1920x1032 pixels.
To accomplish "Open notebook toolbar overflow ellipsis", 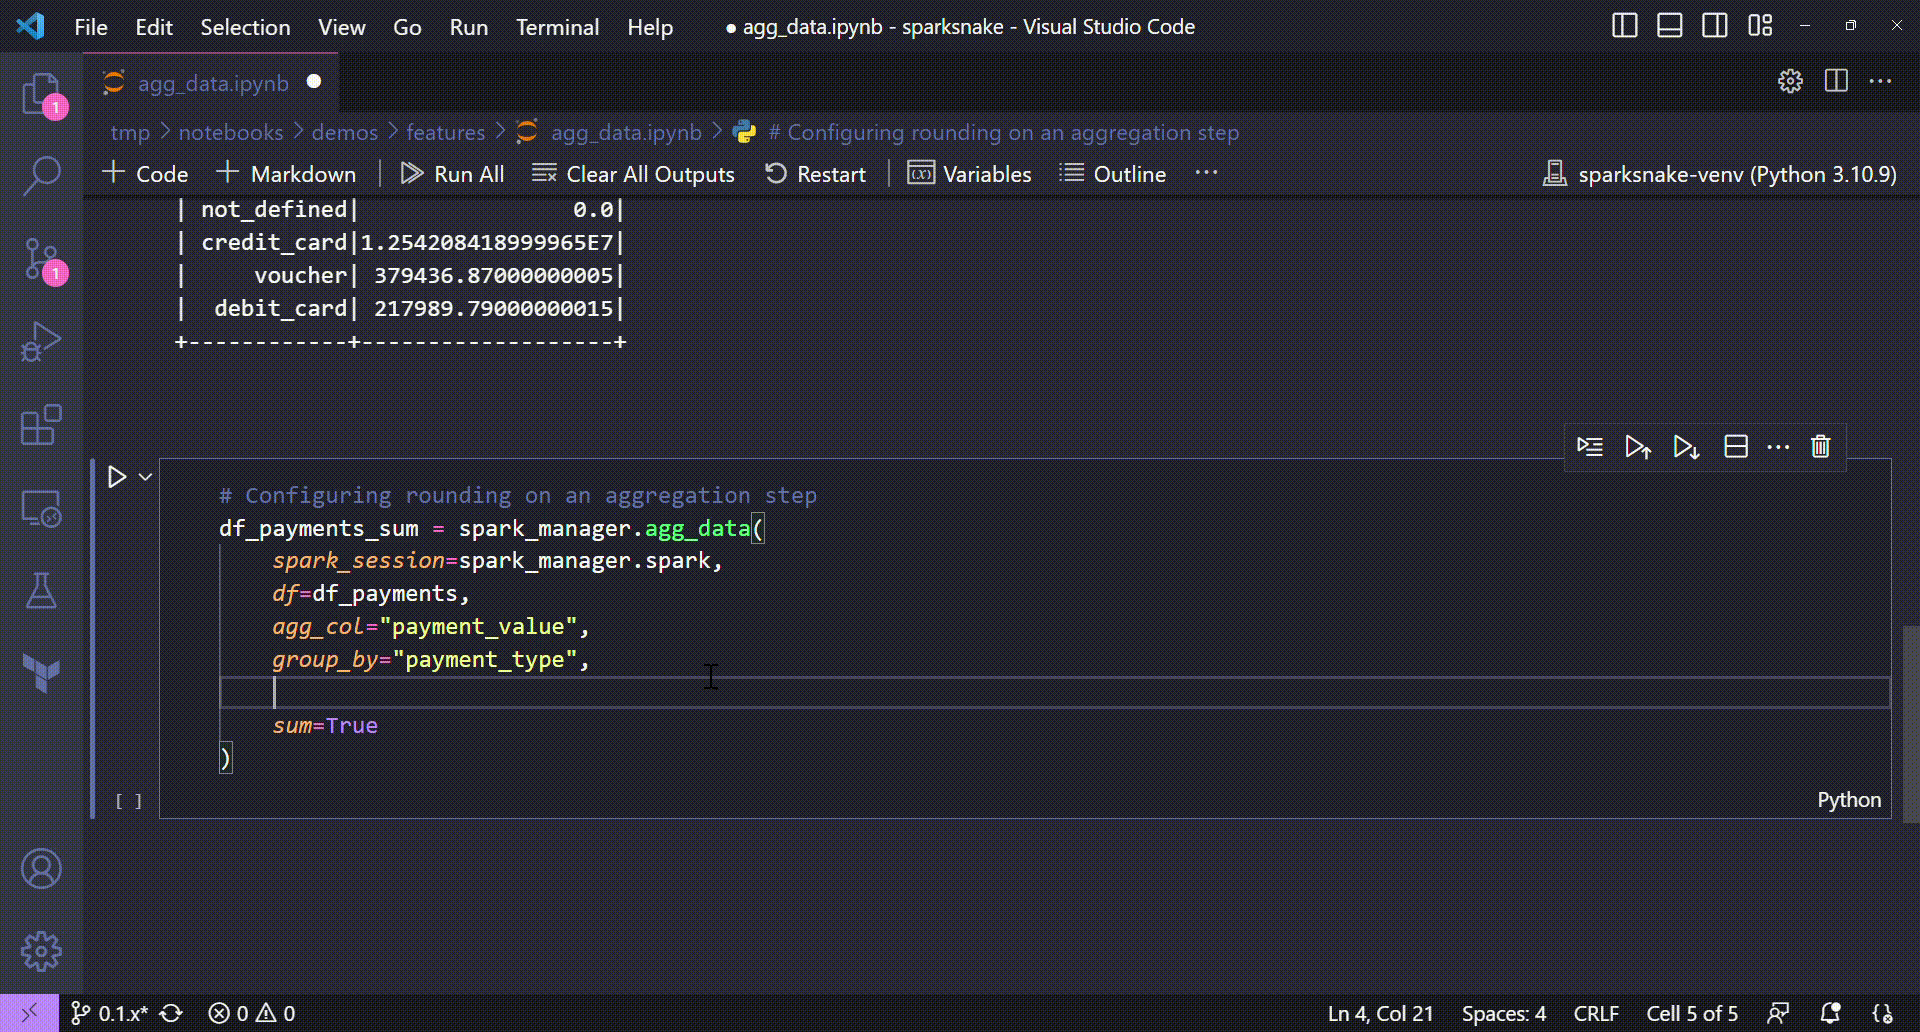I will [1207, 173].
